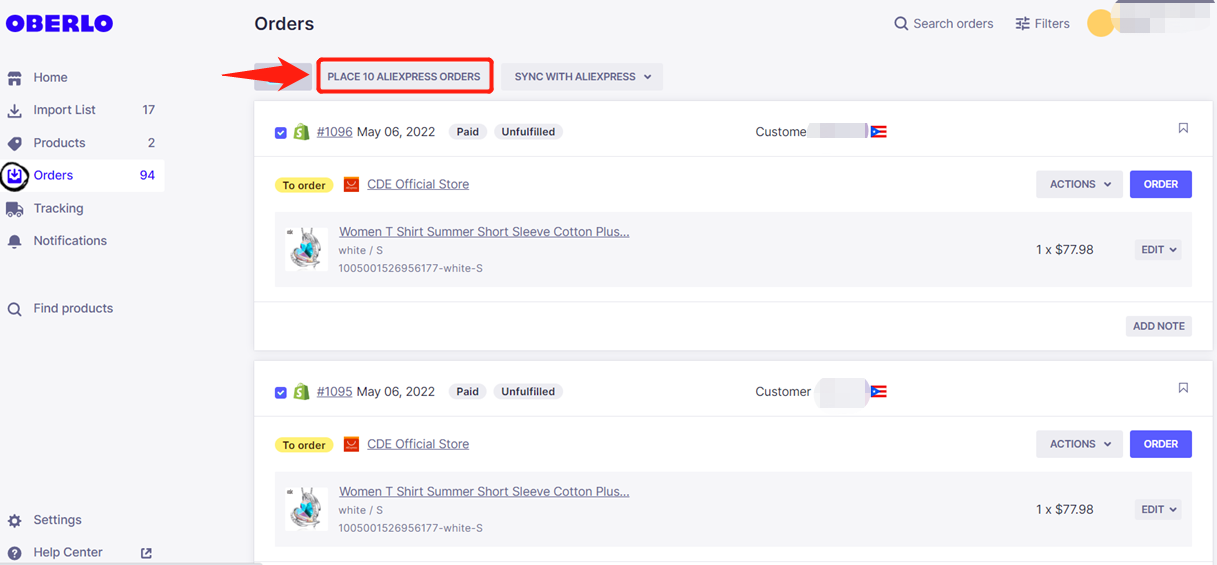Click AliExpress icon in order #1095
The height and width of the screenshot is (565, 1217).
351,445
